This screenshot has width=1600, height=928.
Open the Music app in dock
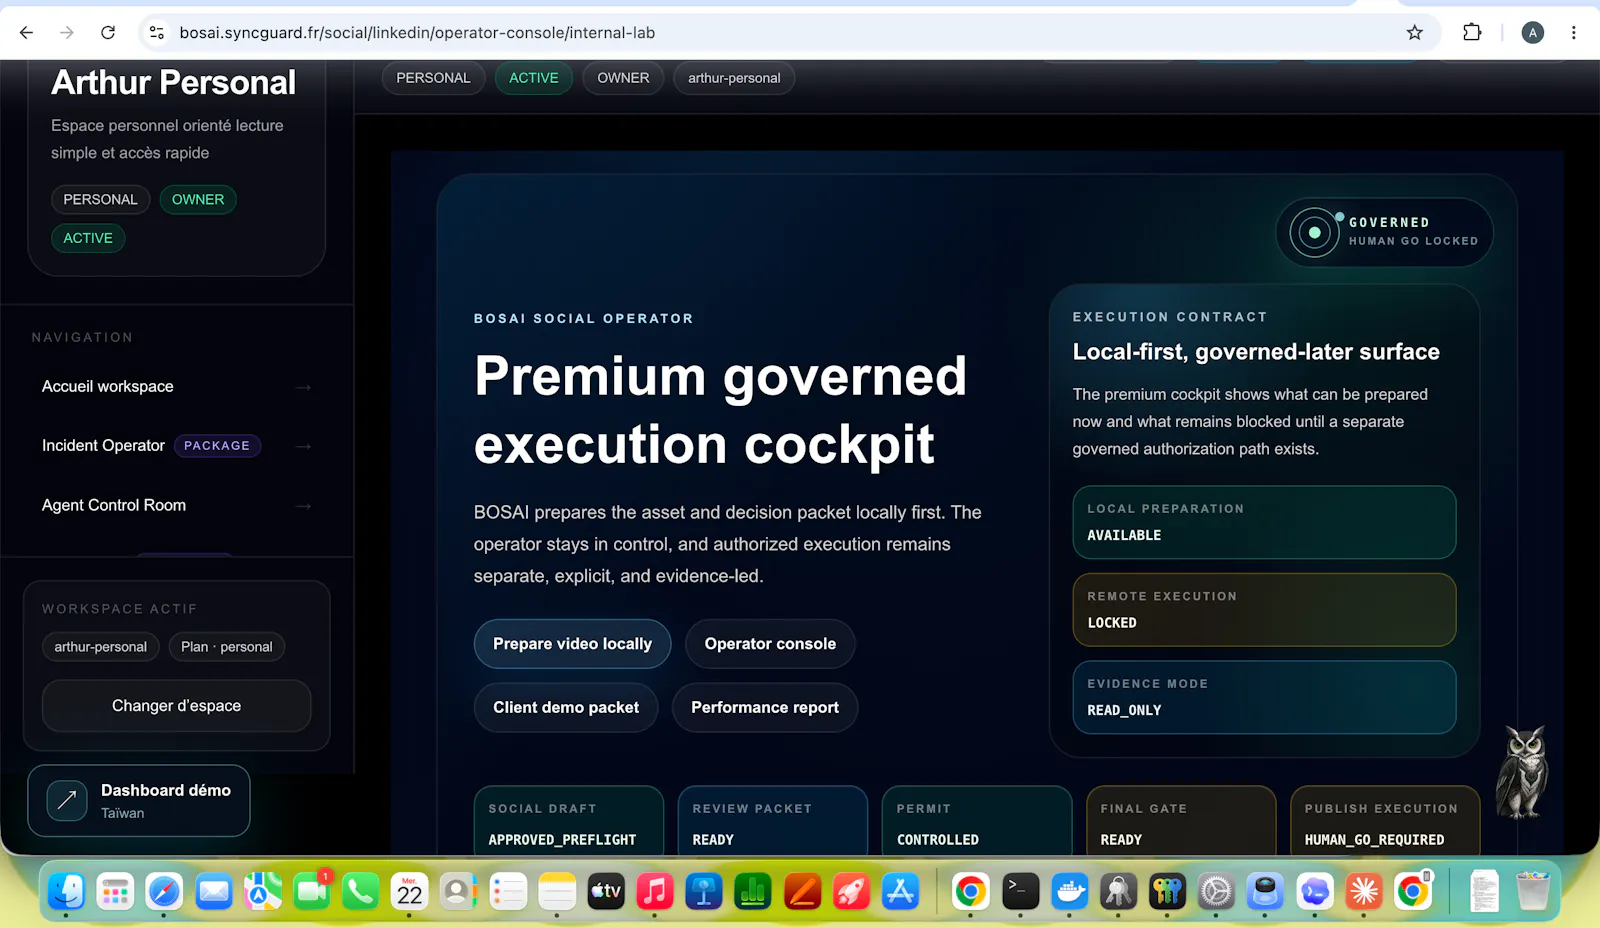(655, 891)
